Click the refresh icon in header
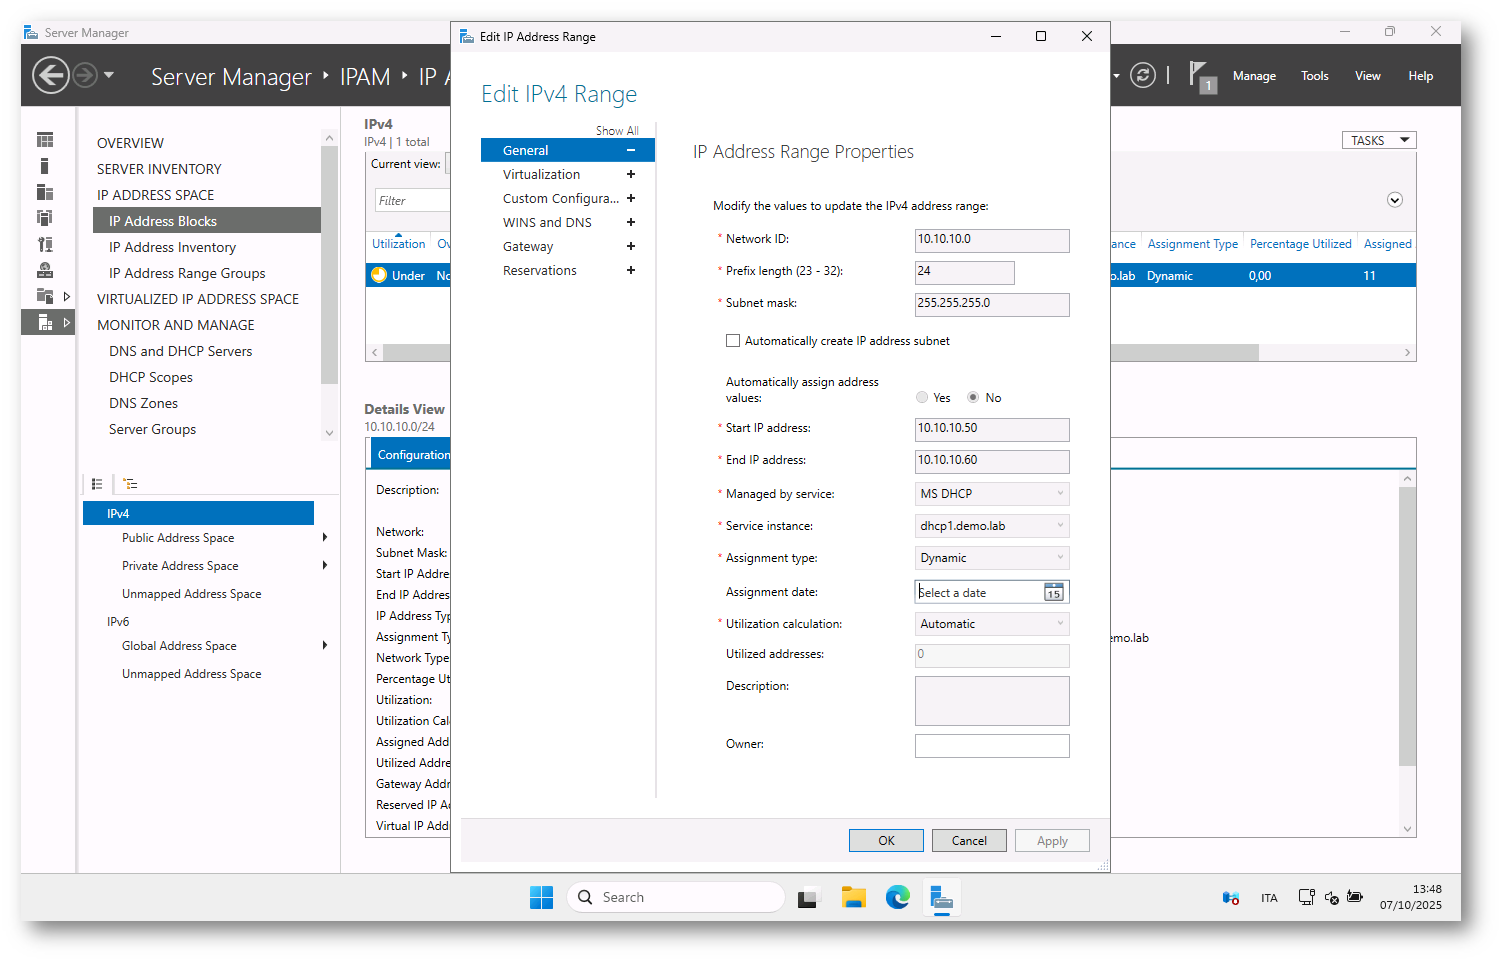Viewport: 1503px width, 963px height. pyautogui.click(x=1142, y=75)
